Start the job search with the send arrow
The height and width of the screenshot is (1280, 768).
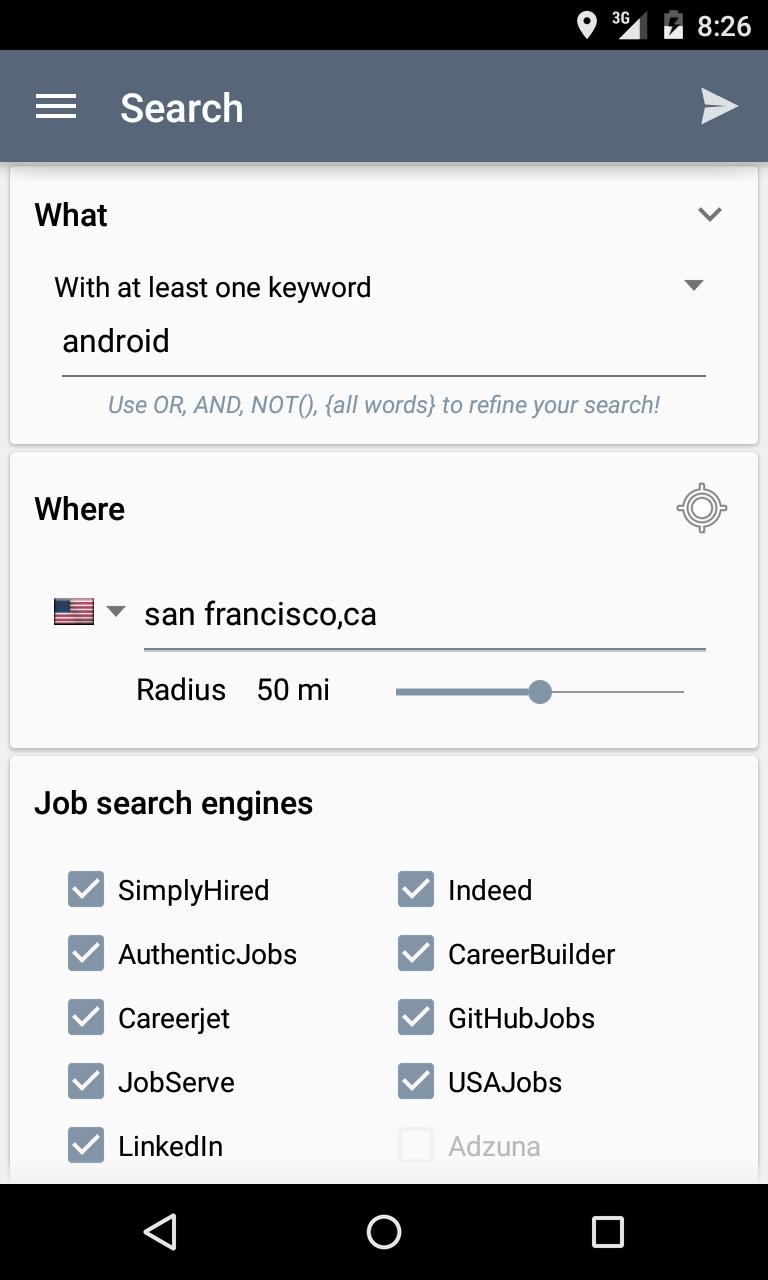pos(719,106)
